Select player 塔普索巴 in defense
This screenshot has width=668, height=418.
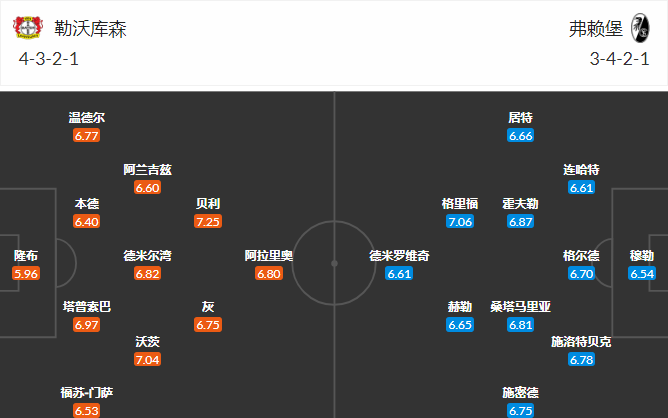click(87, 308)
